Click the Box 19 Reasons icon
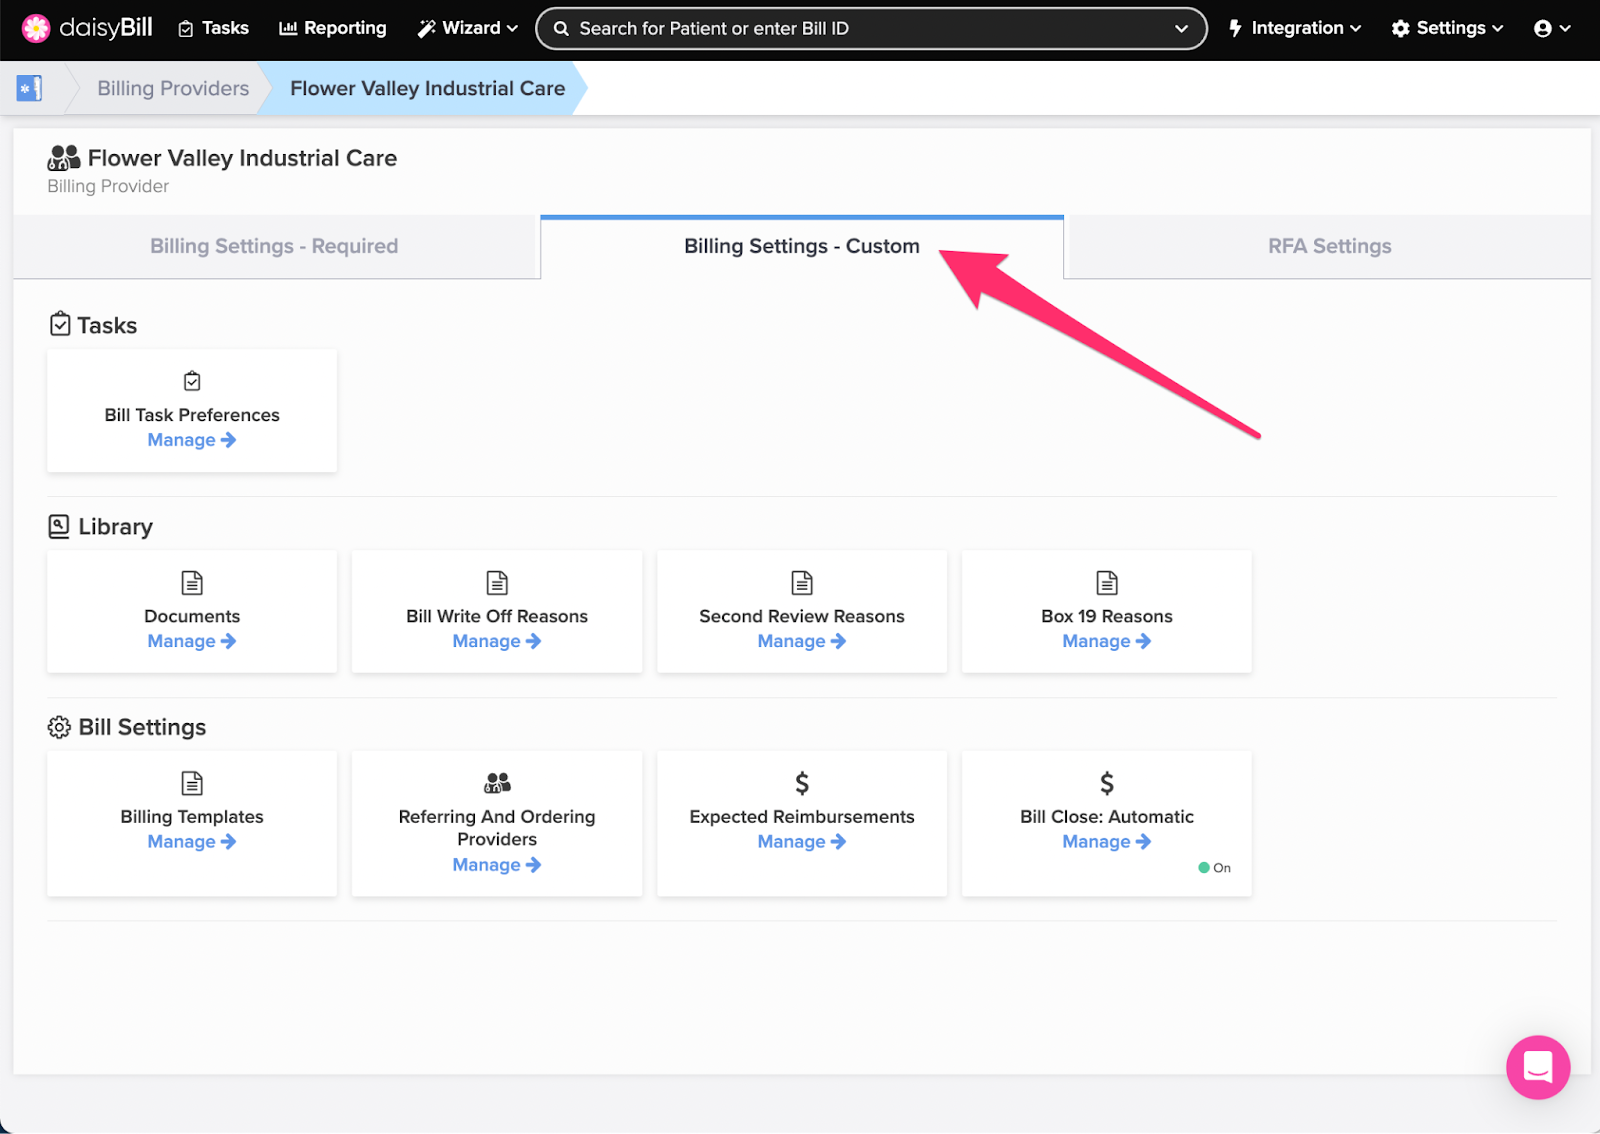 pos(1107,582)
